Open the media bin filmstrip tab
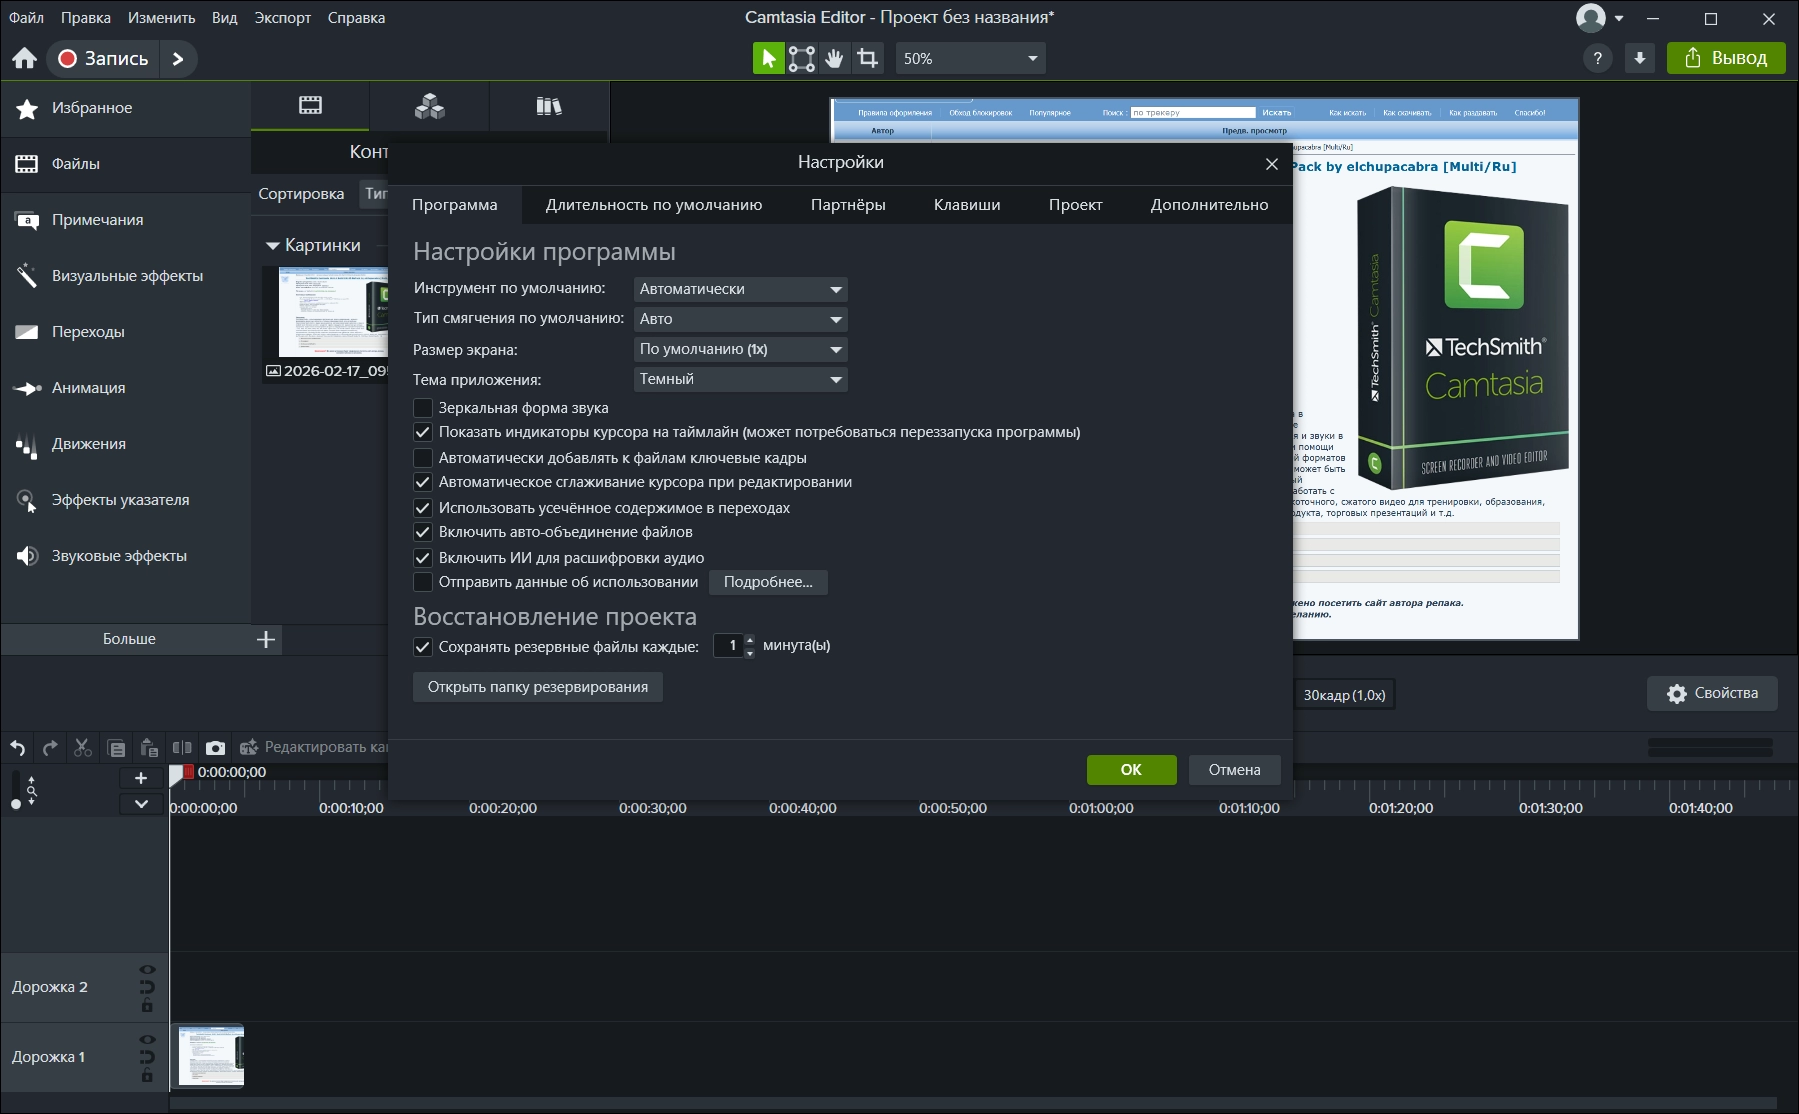 coord(310,106)
